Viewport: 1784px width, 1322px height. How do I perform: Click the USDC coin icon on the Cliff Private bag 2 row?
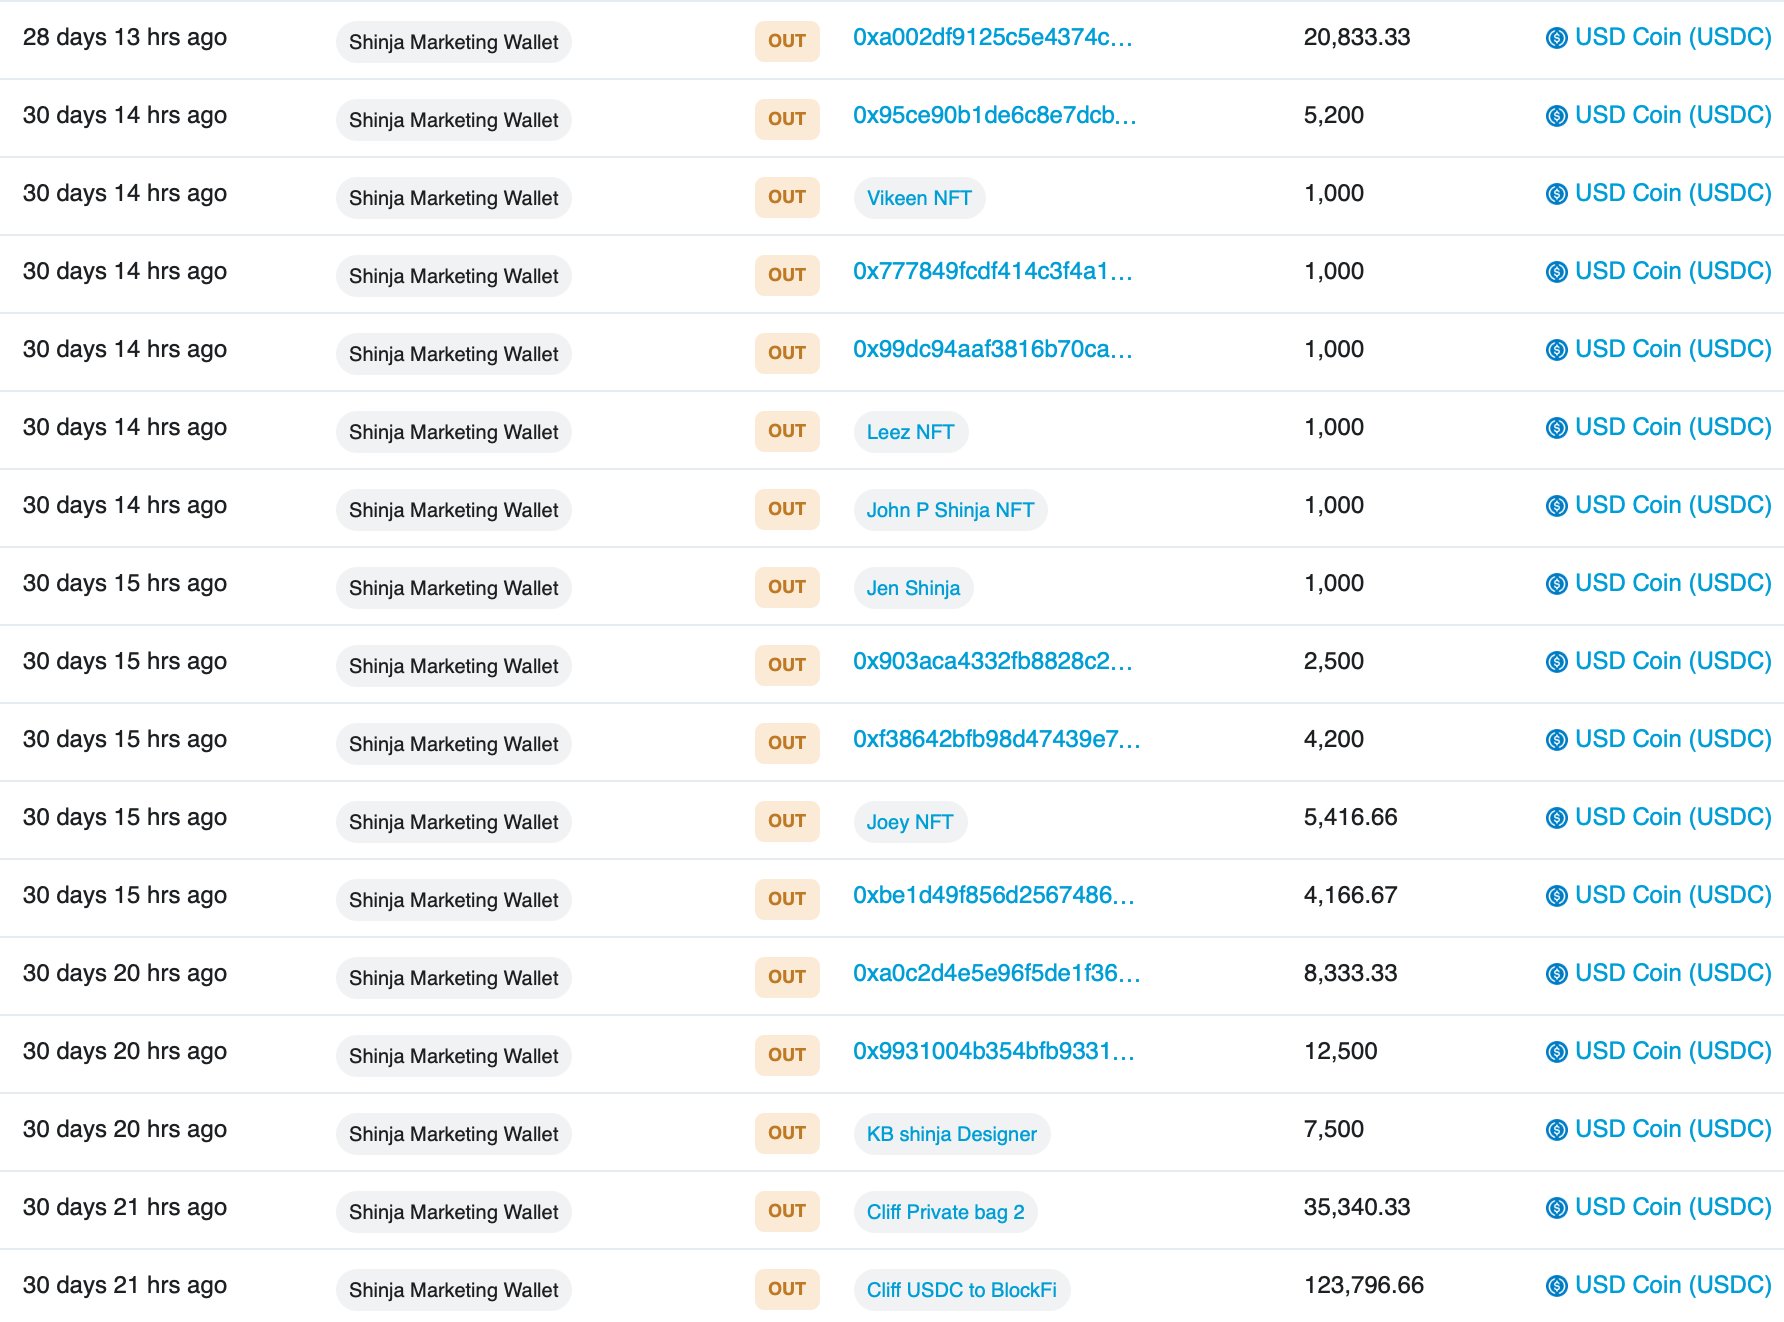coord(1556,1206)
